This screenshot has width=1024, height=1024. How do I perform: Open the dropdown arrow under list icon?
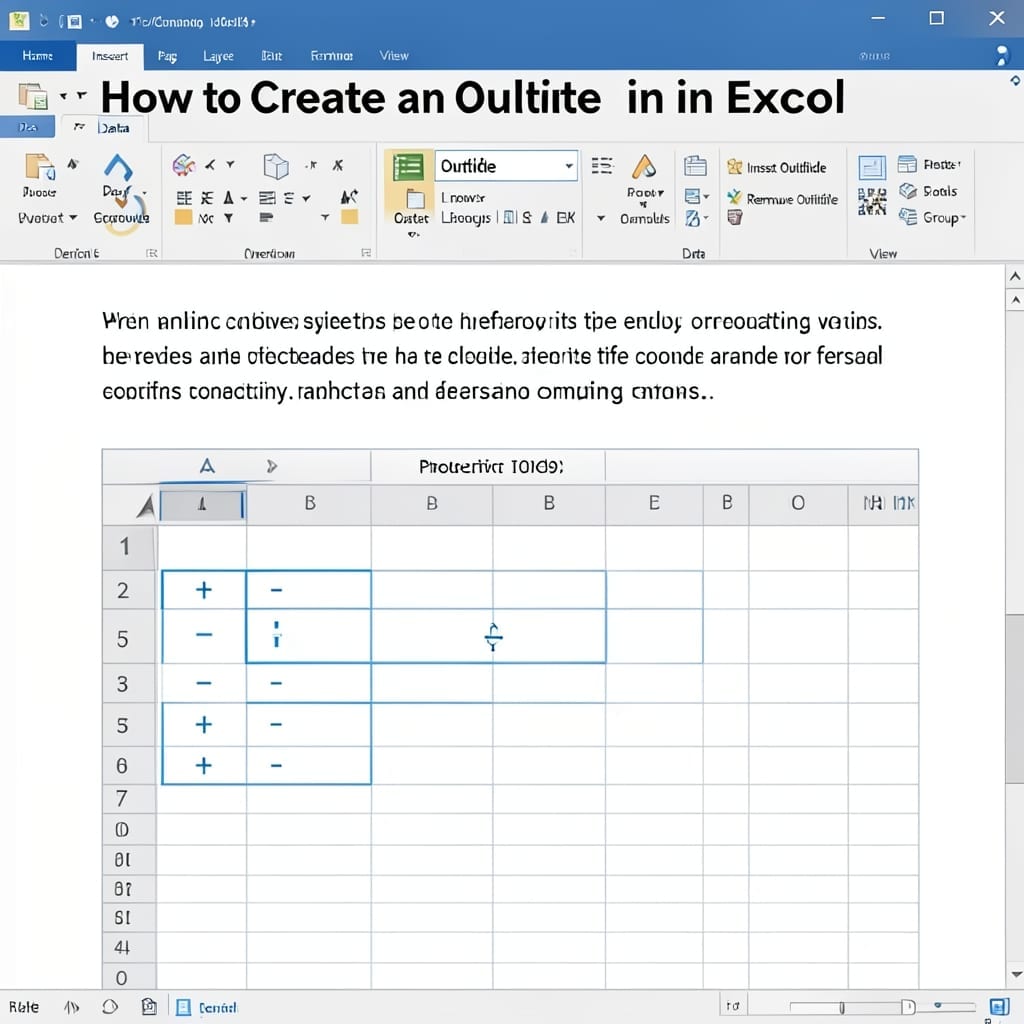pyautogui.click(x=601, y=217)
